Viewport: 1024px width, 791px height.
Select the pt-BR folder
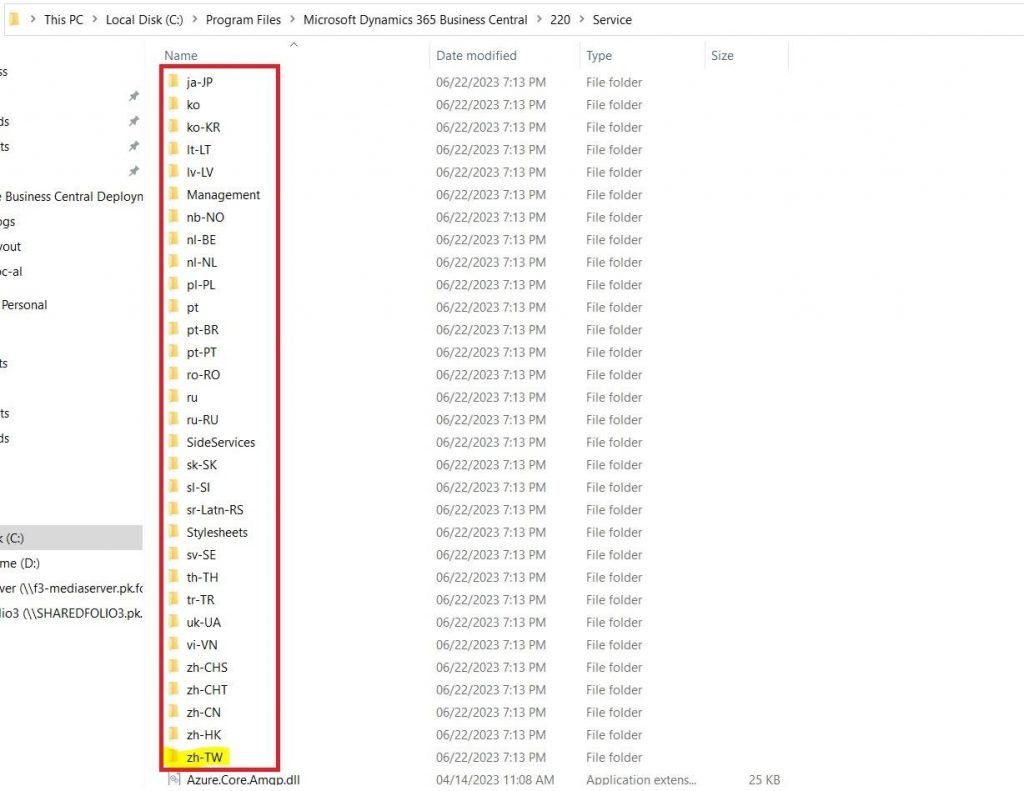pos(204,329)
